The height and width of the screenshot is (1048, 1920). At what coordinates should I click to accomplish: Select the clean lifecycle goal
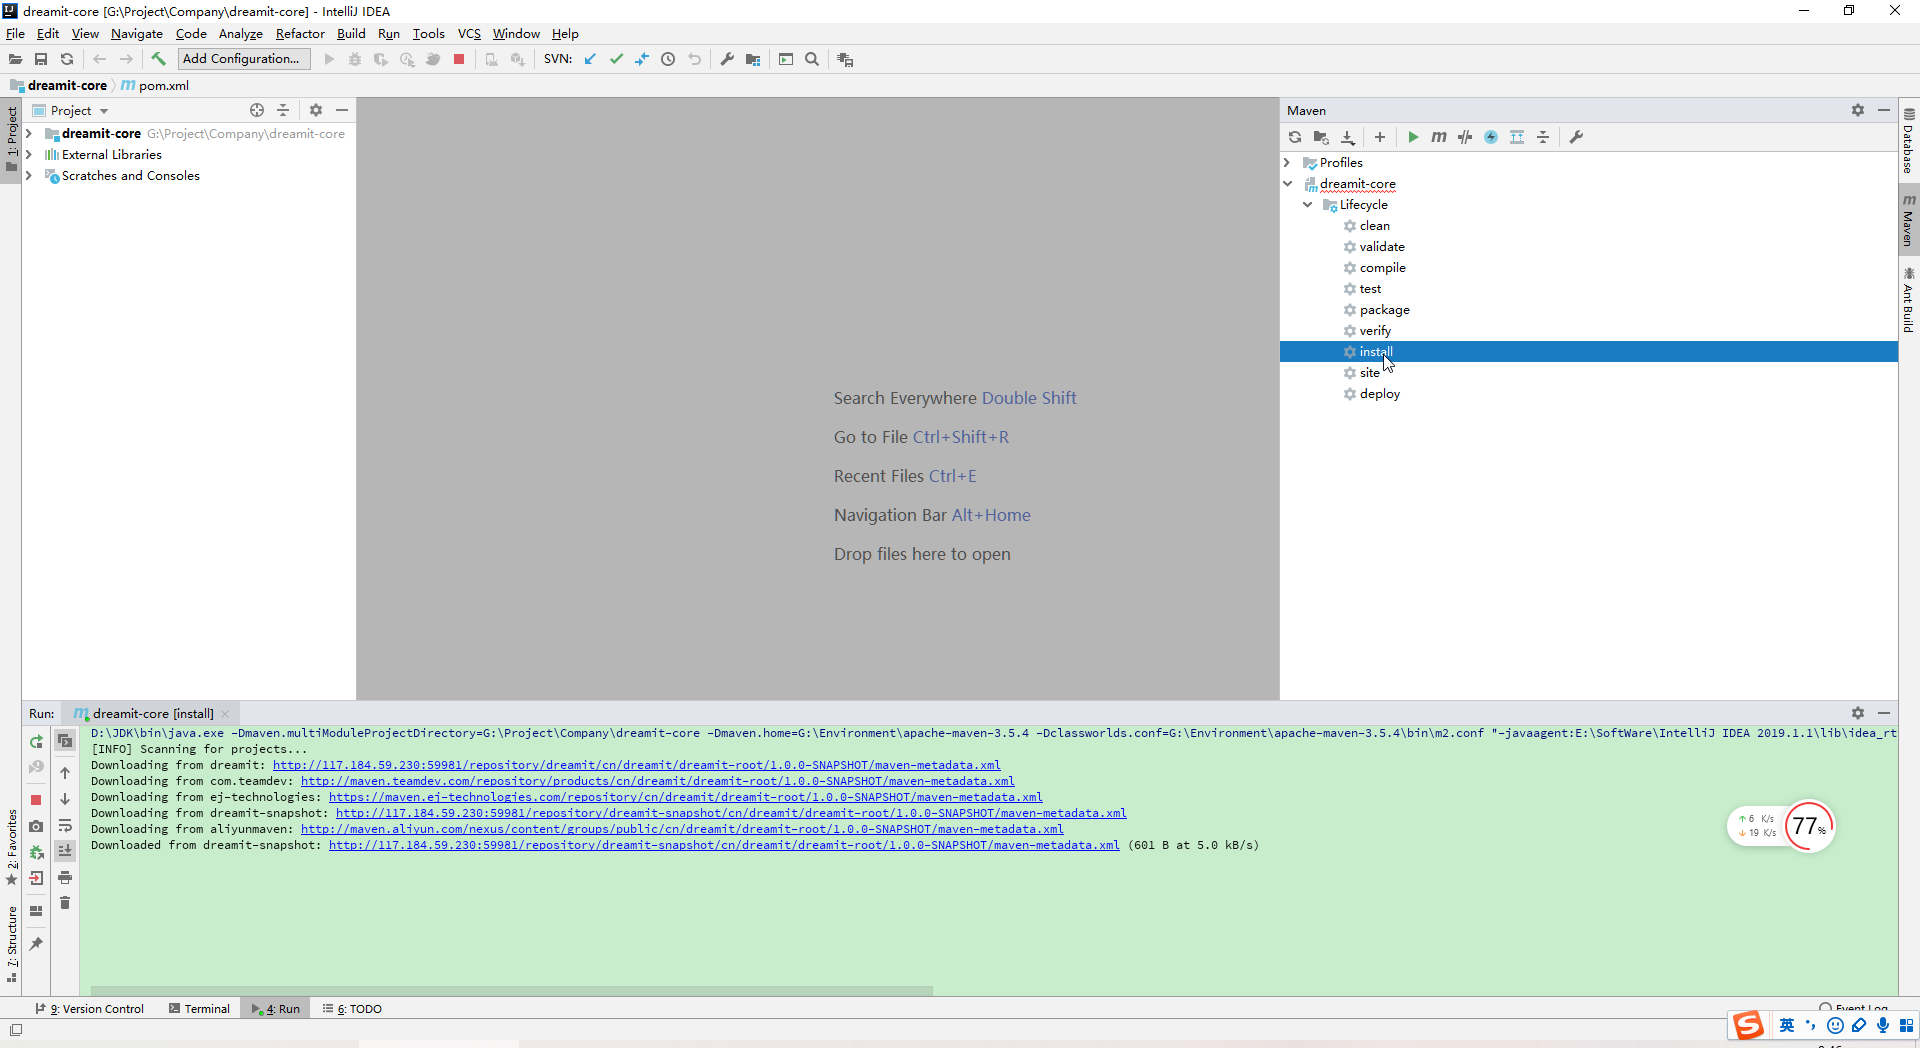(x=1374, y=225)
